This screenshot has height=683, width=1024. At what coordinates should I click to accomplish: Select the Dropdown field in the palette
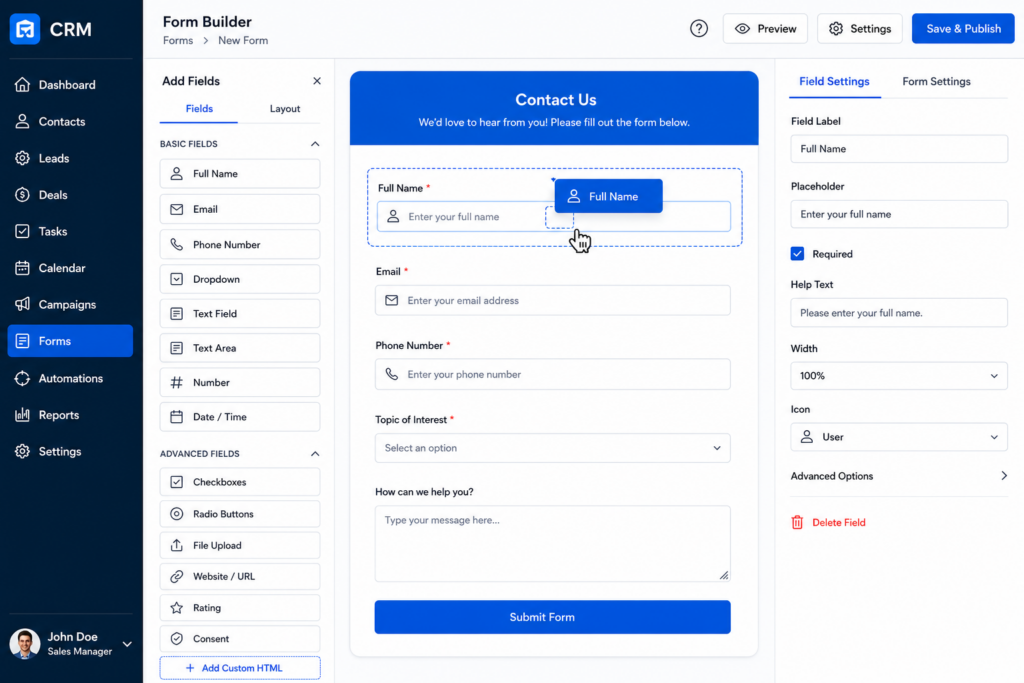coord(240,279)
